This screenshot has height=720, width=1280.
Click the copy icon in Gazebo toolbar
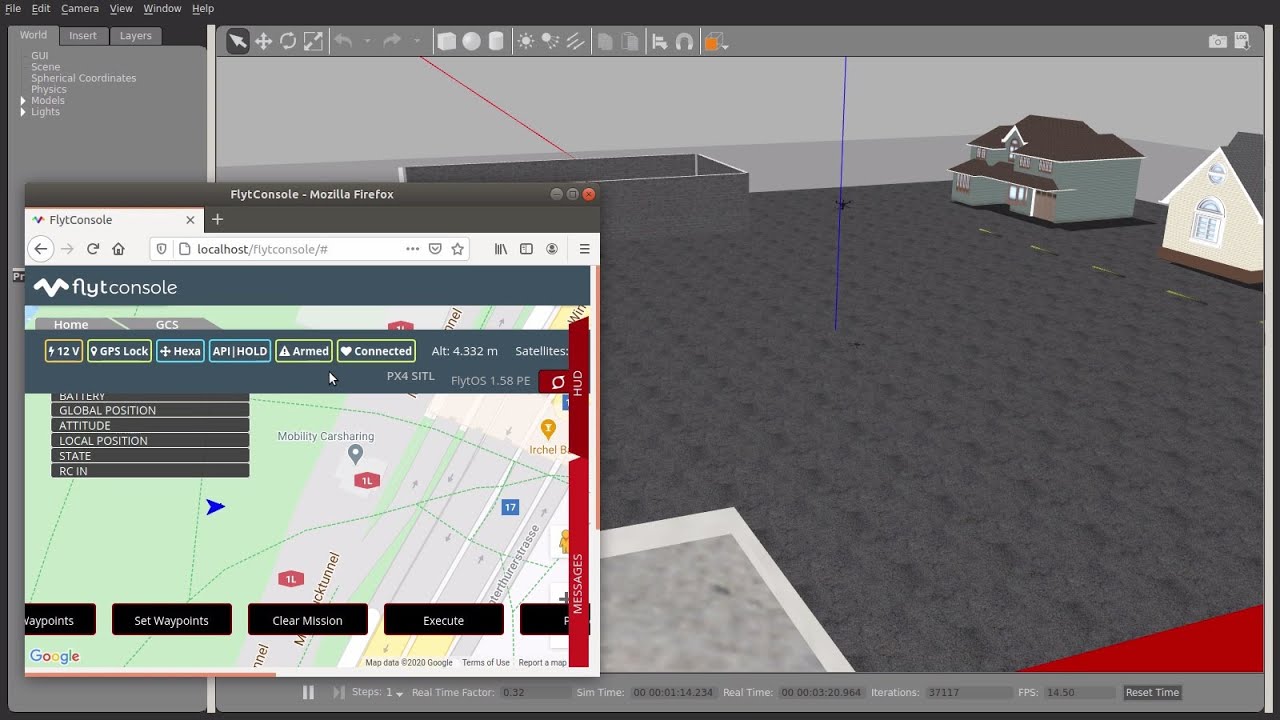click(x=605, y=41)
